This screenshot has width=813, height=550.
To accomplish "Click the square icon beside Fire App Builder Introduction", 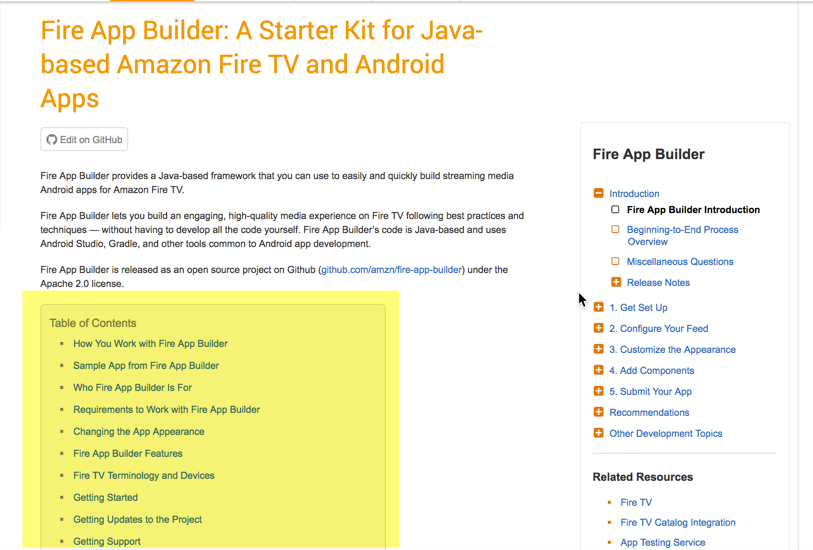I will click(x=615, y=209).
